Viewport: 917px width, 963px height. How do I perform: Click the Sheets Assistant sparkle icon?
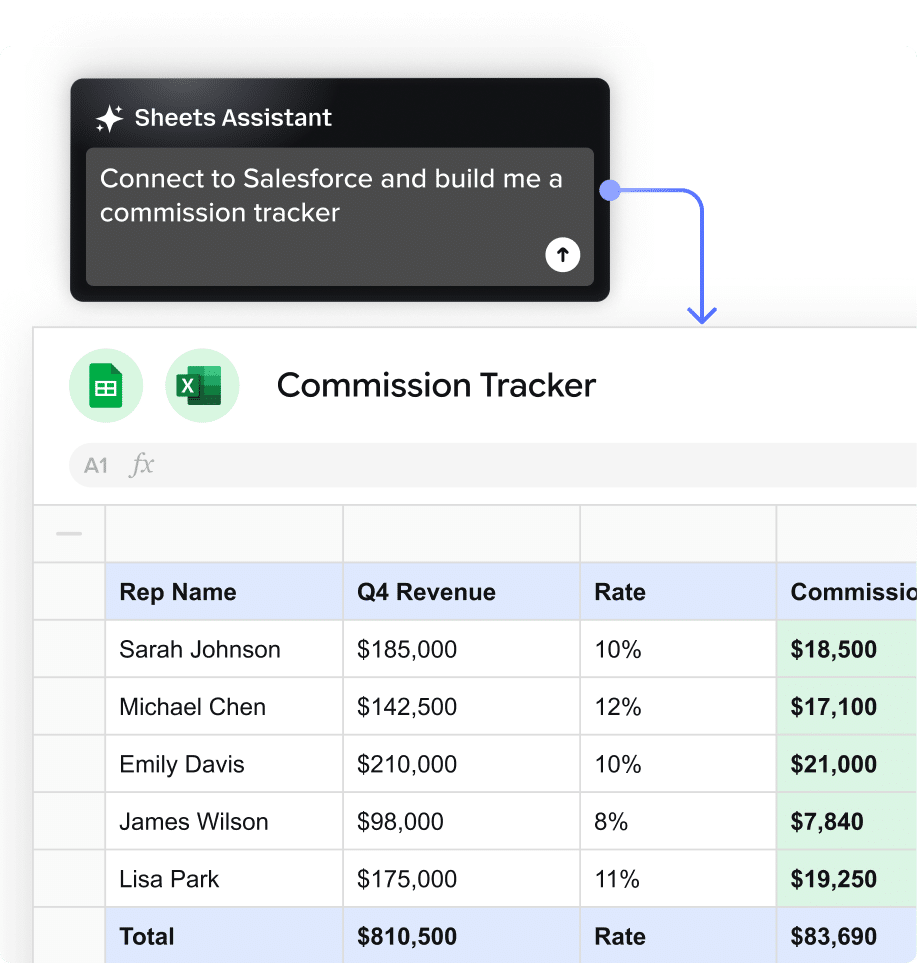click(109, 118)
